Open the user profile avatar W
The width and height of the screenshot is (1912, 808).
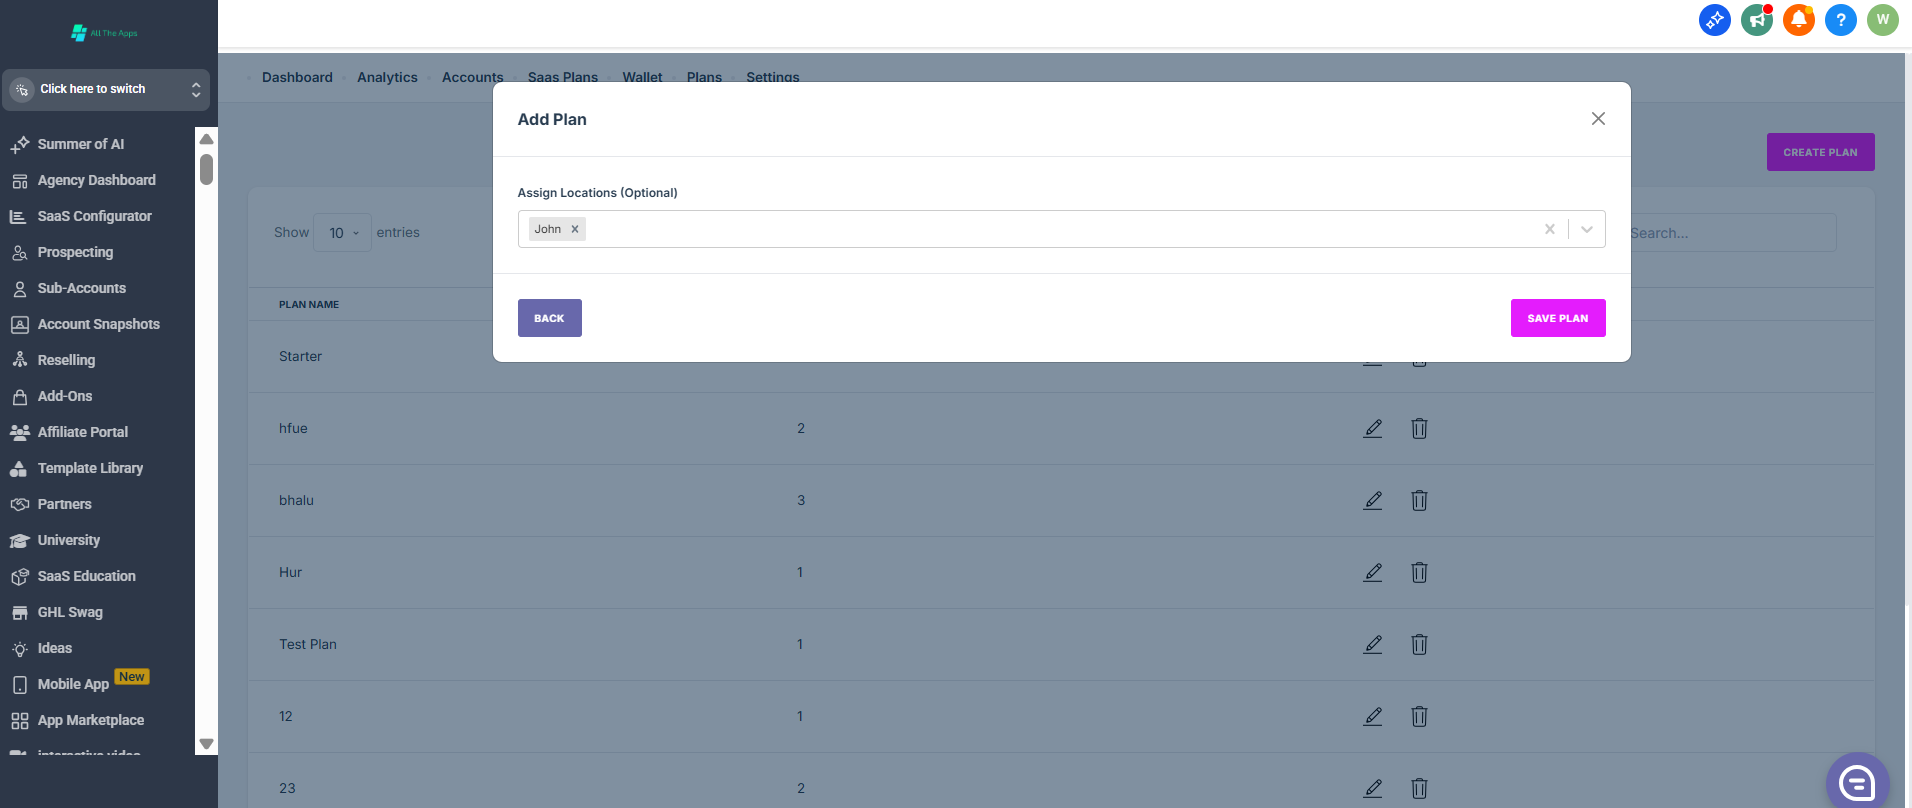pyautogui.click(x=1883, y=20)
